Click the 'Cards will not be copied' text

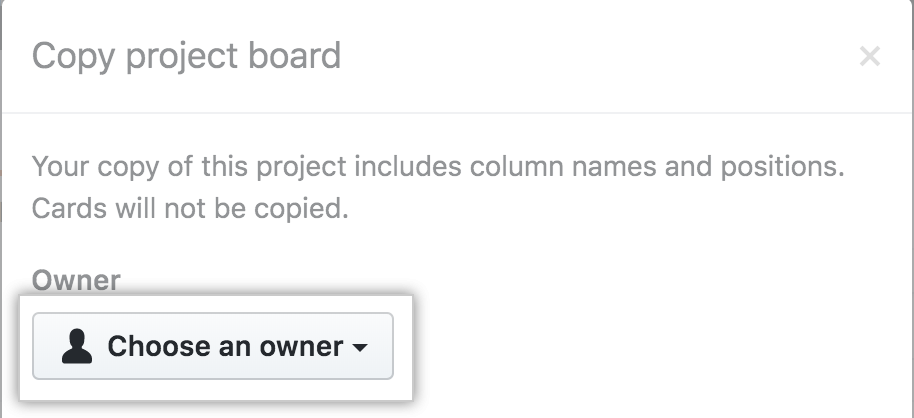click(x=190, y=210)
